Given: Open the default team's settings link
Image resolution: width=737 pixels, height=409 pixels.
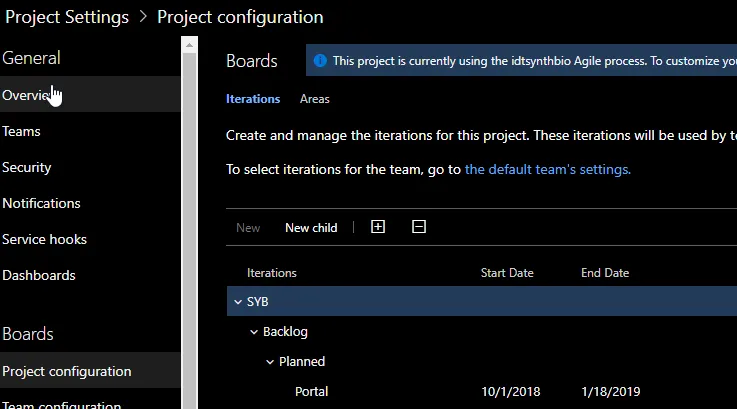Looking at the screenshot, I should pyautogui.click(x=547, y=169).
